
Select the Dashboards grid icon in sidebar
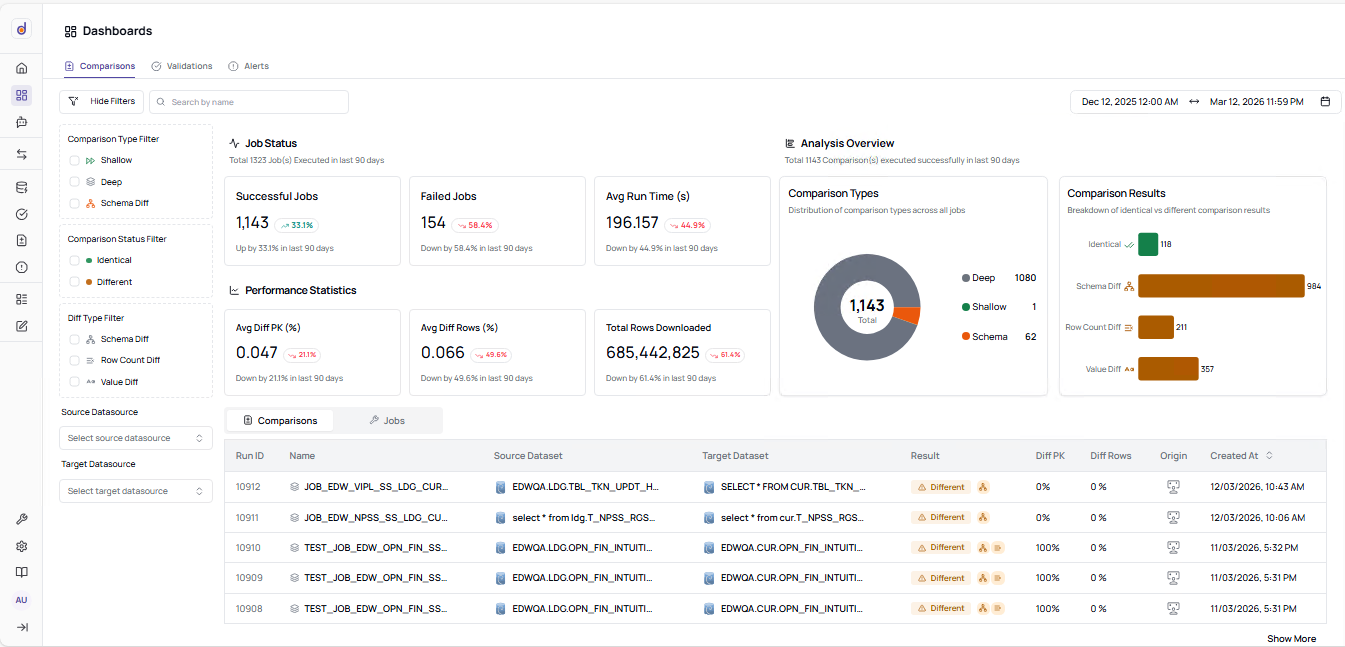tap(21, 95)
